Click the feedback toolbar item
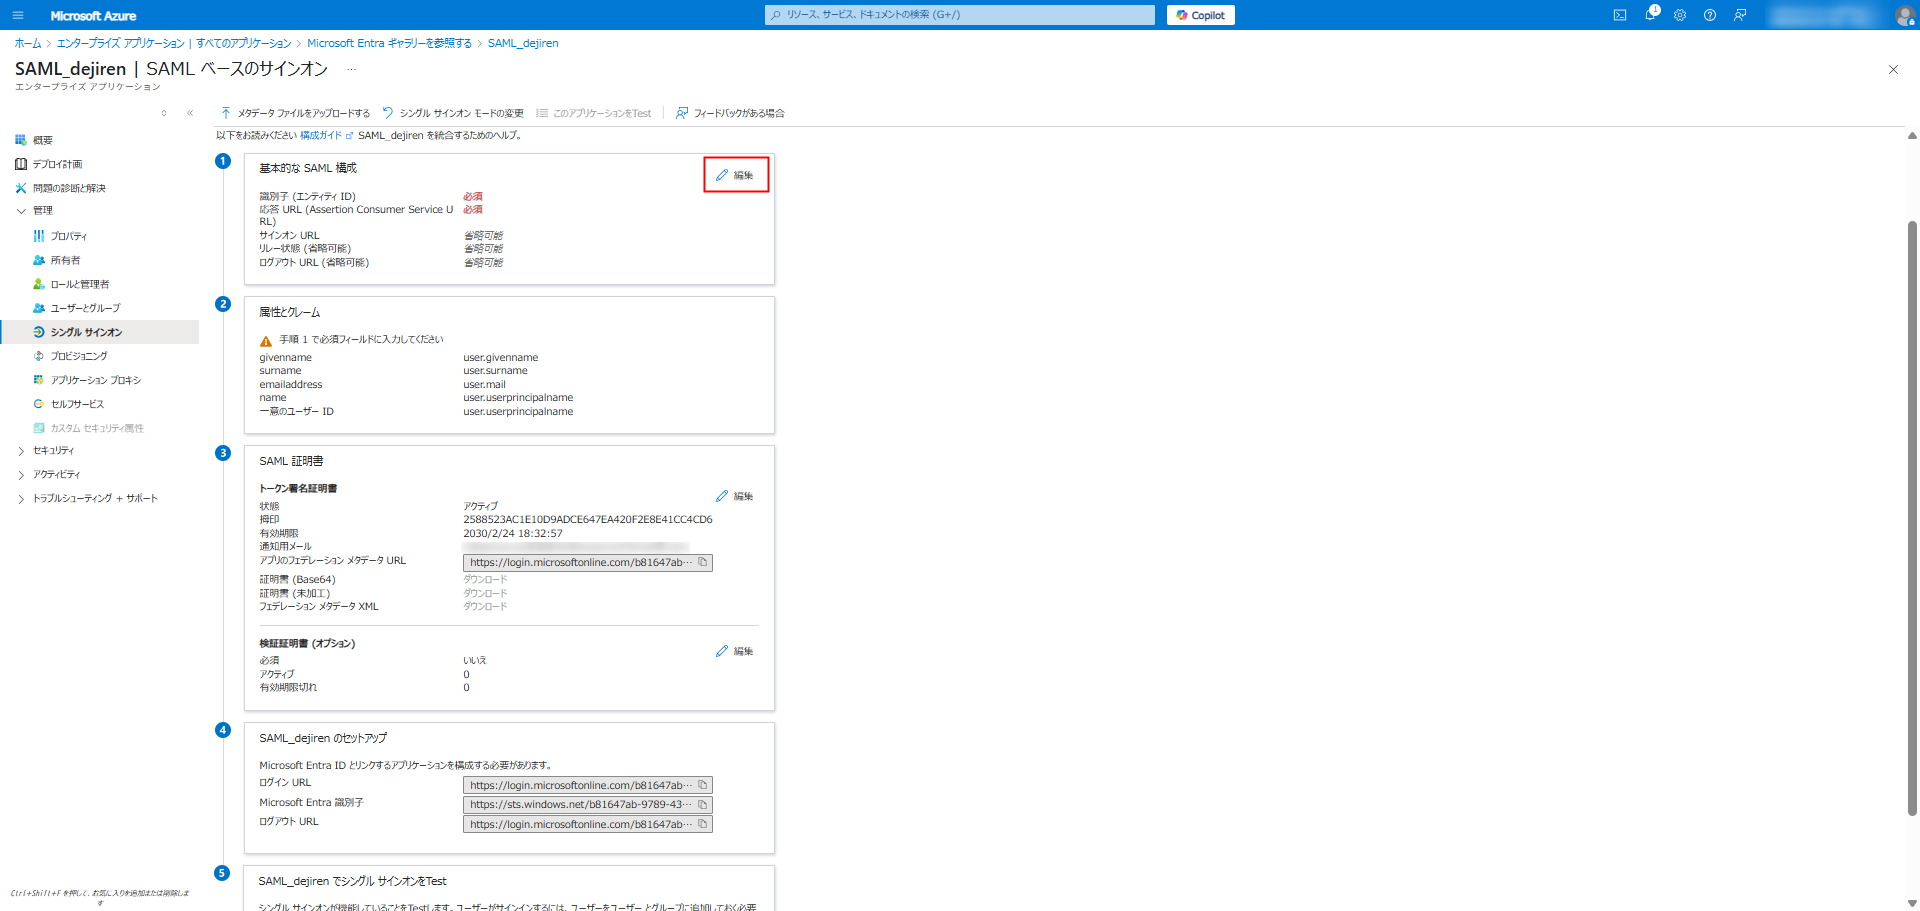The image size is (1920, 911). [730, 113]
